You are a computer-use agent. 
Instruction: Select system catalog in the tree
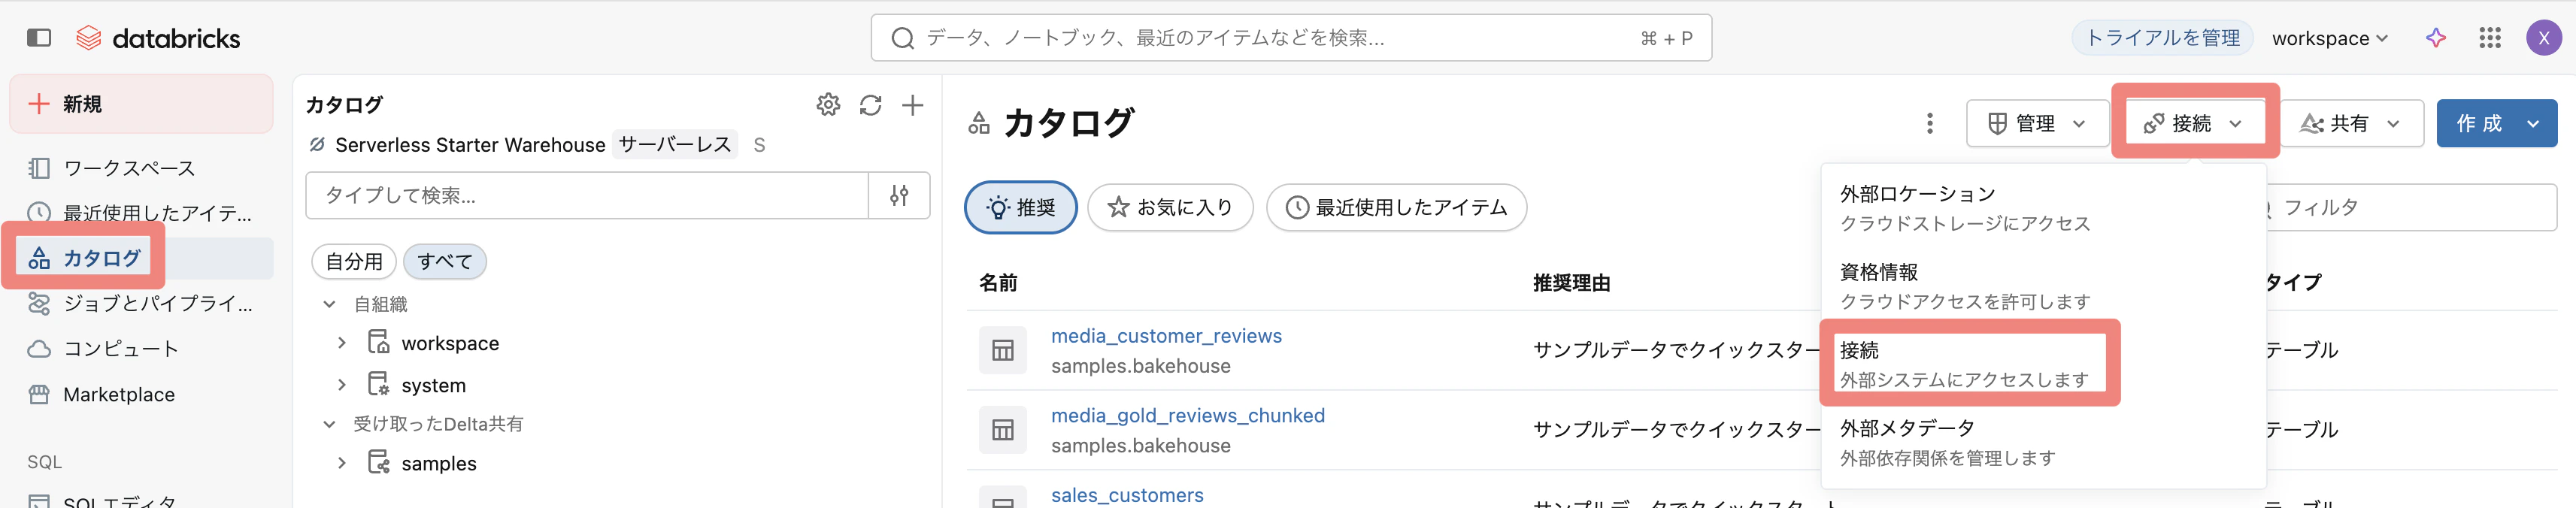click(x=433, y=385)
